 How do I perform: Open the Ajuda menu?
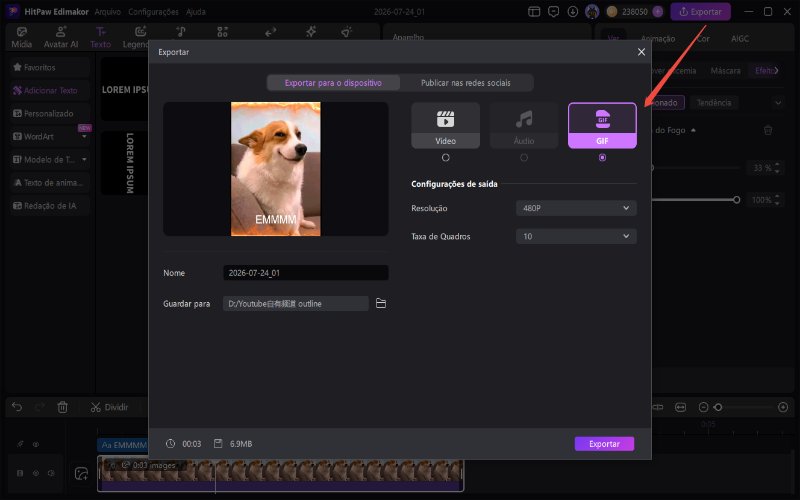pyautogui.click(x=195, y=11)
